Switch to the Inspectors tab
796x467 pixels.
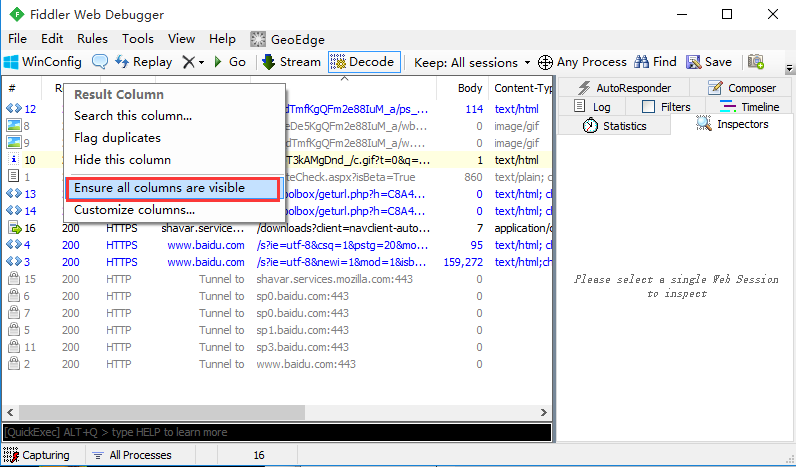[732, 124]
